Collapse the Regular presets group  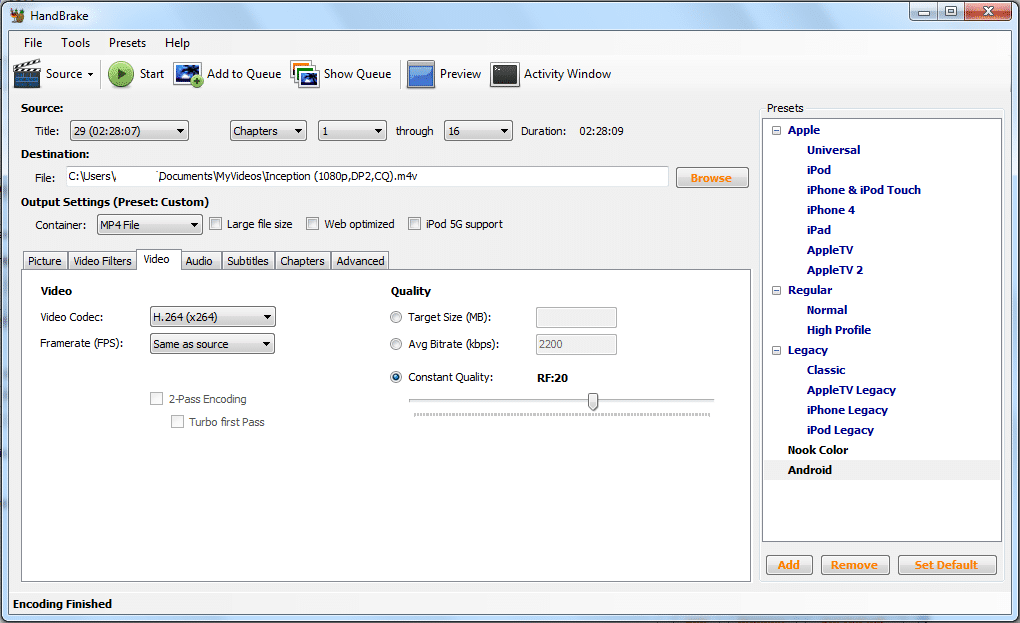[x=776, y=290]
